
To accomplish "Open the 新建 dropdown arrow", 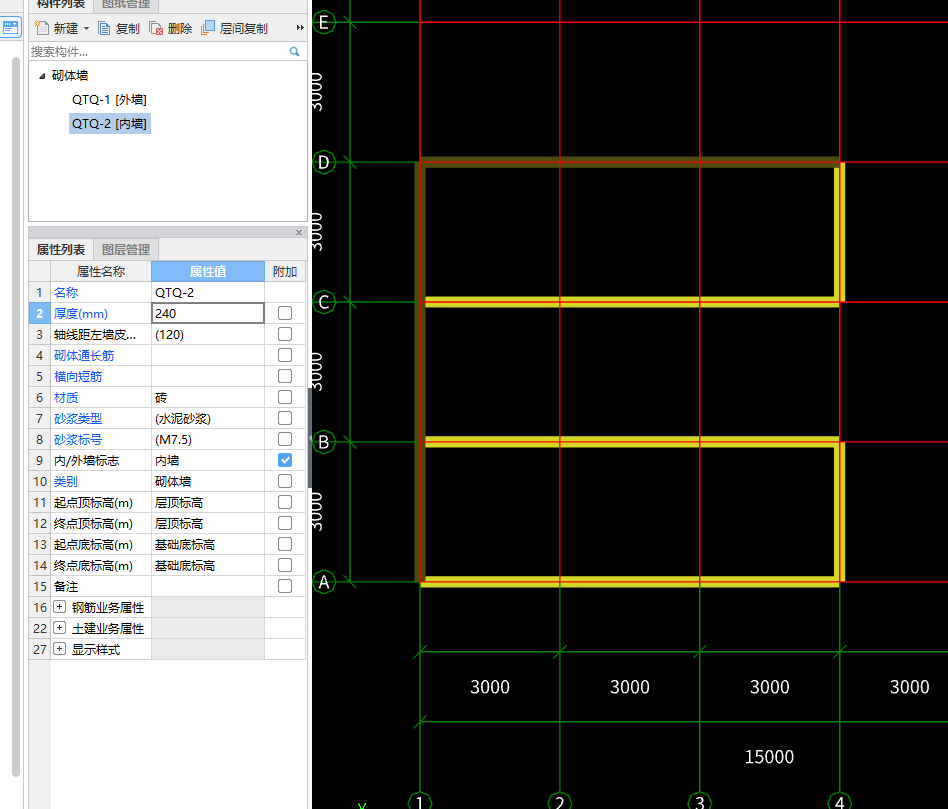I will coord(86,28).
